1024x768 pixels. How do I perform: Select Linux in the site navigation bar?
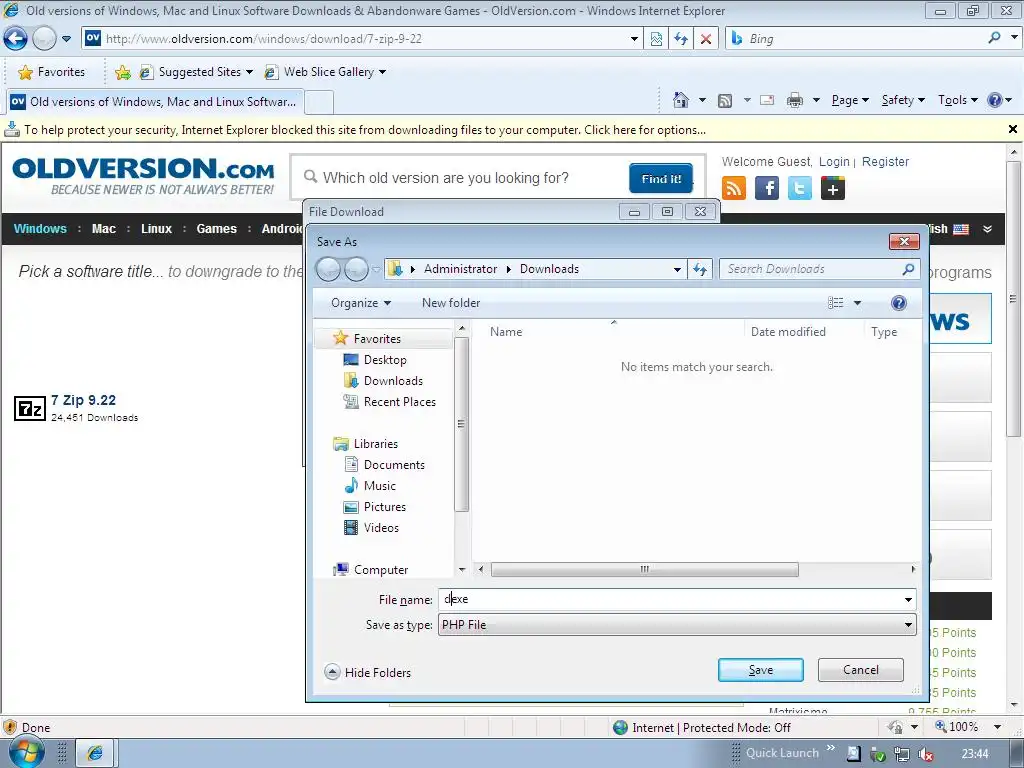point(157,229)
